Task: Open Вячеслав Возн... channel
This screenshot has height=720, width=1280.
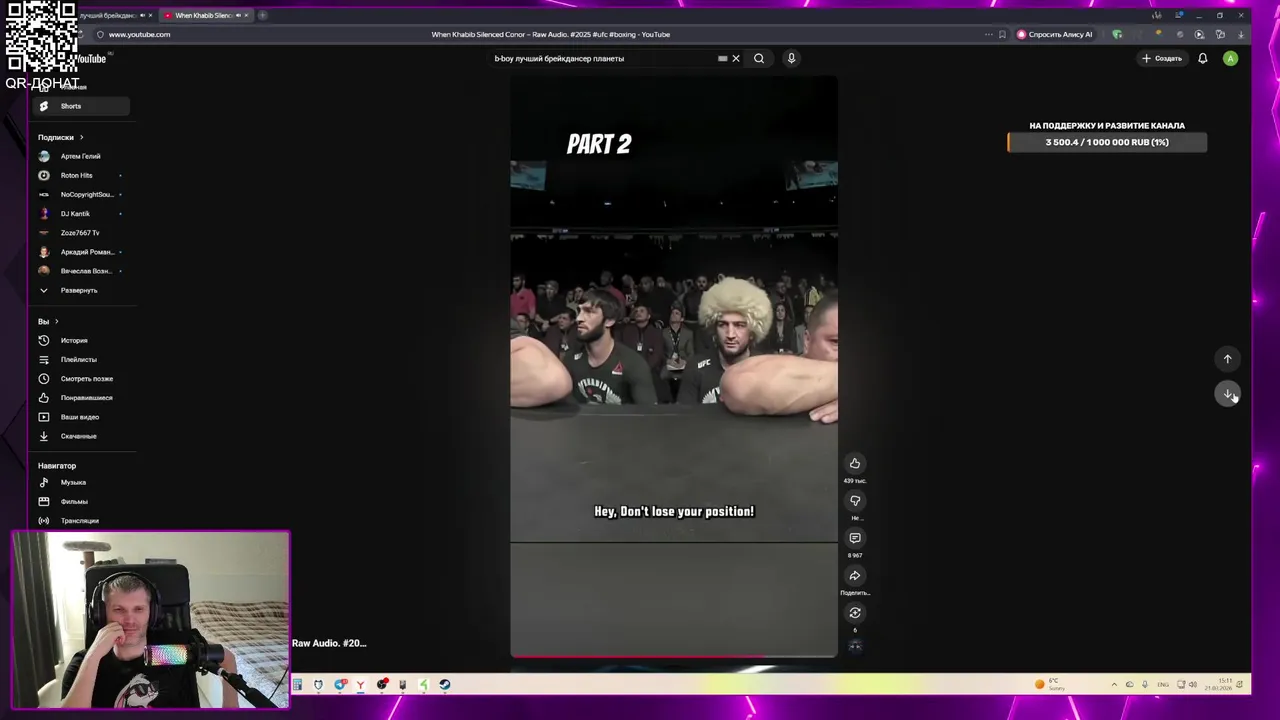Action: pyautogui.click(x=80, y=270)
